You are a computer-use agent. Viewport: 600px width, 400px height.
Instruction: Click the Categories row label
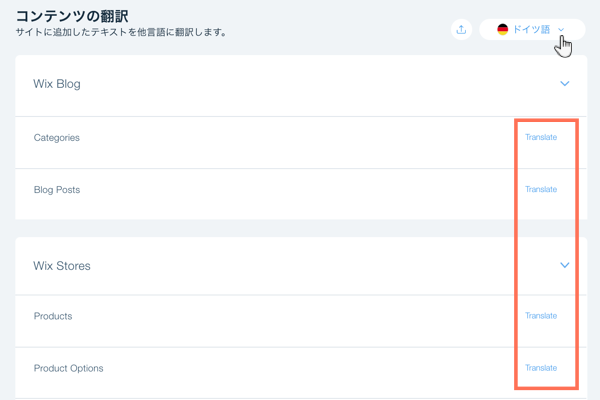tap(56, 137)
